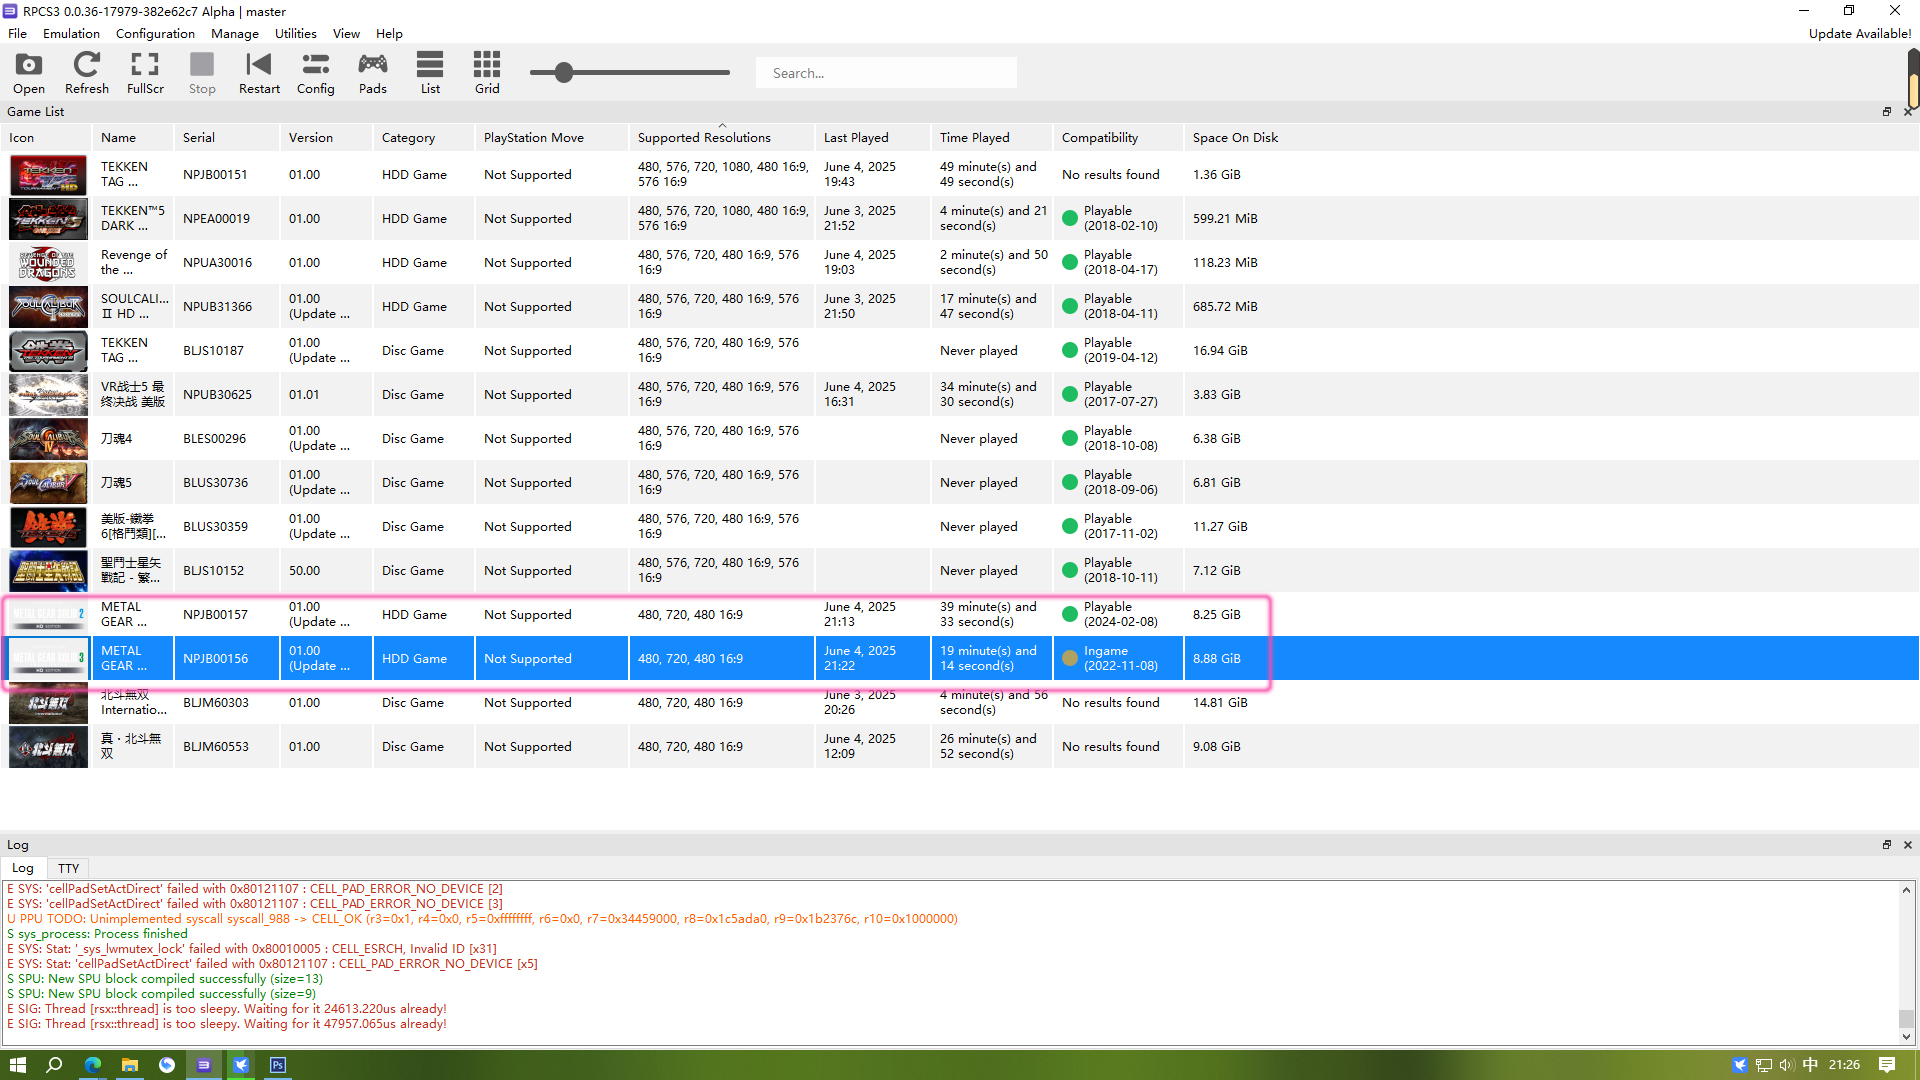
Task: Open the Configuration menu
Action: click(155, 33)
